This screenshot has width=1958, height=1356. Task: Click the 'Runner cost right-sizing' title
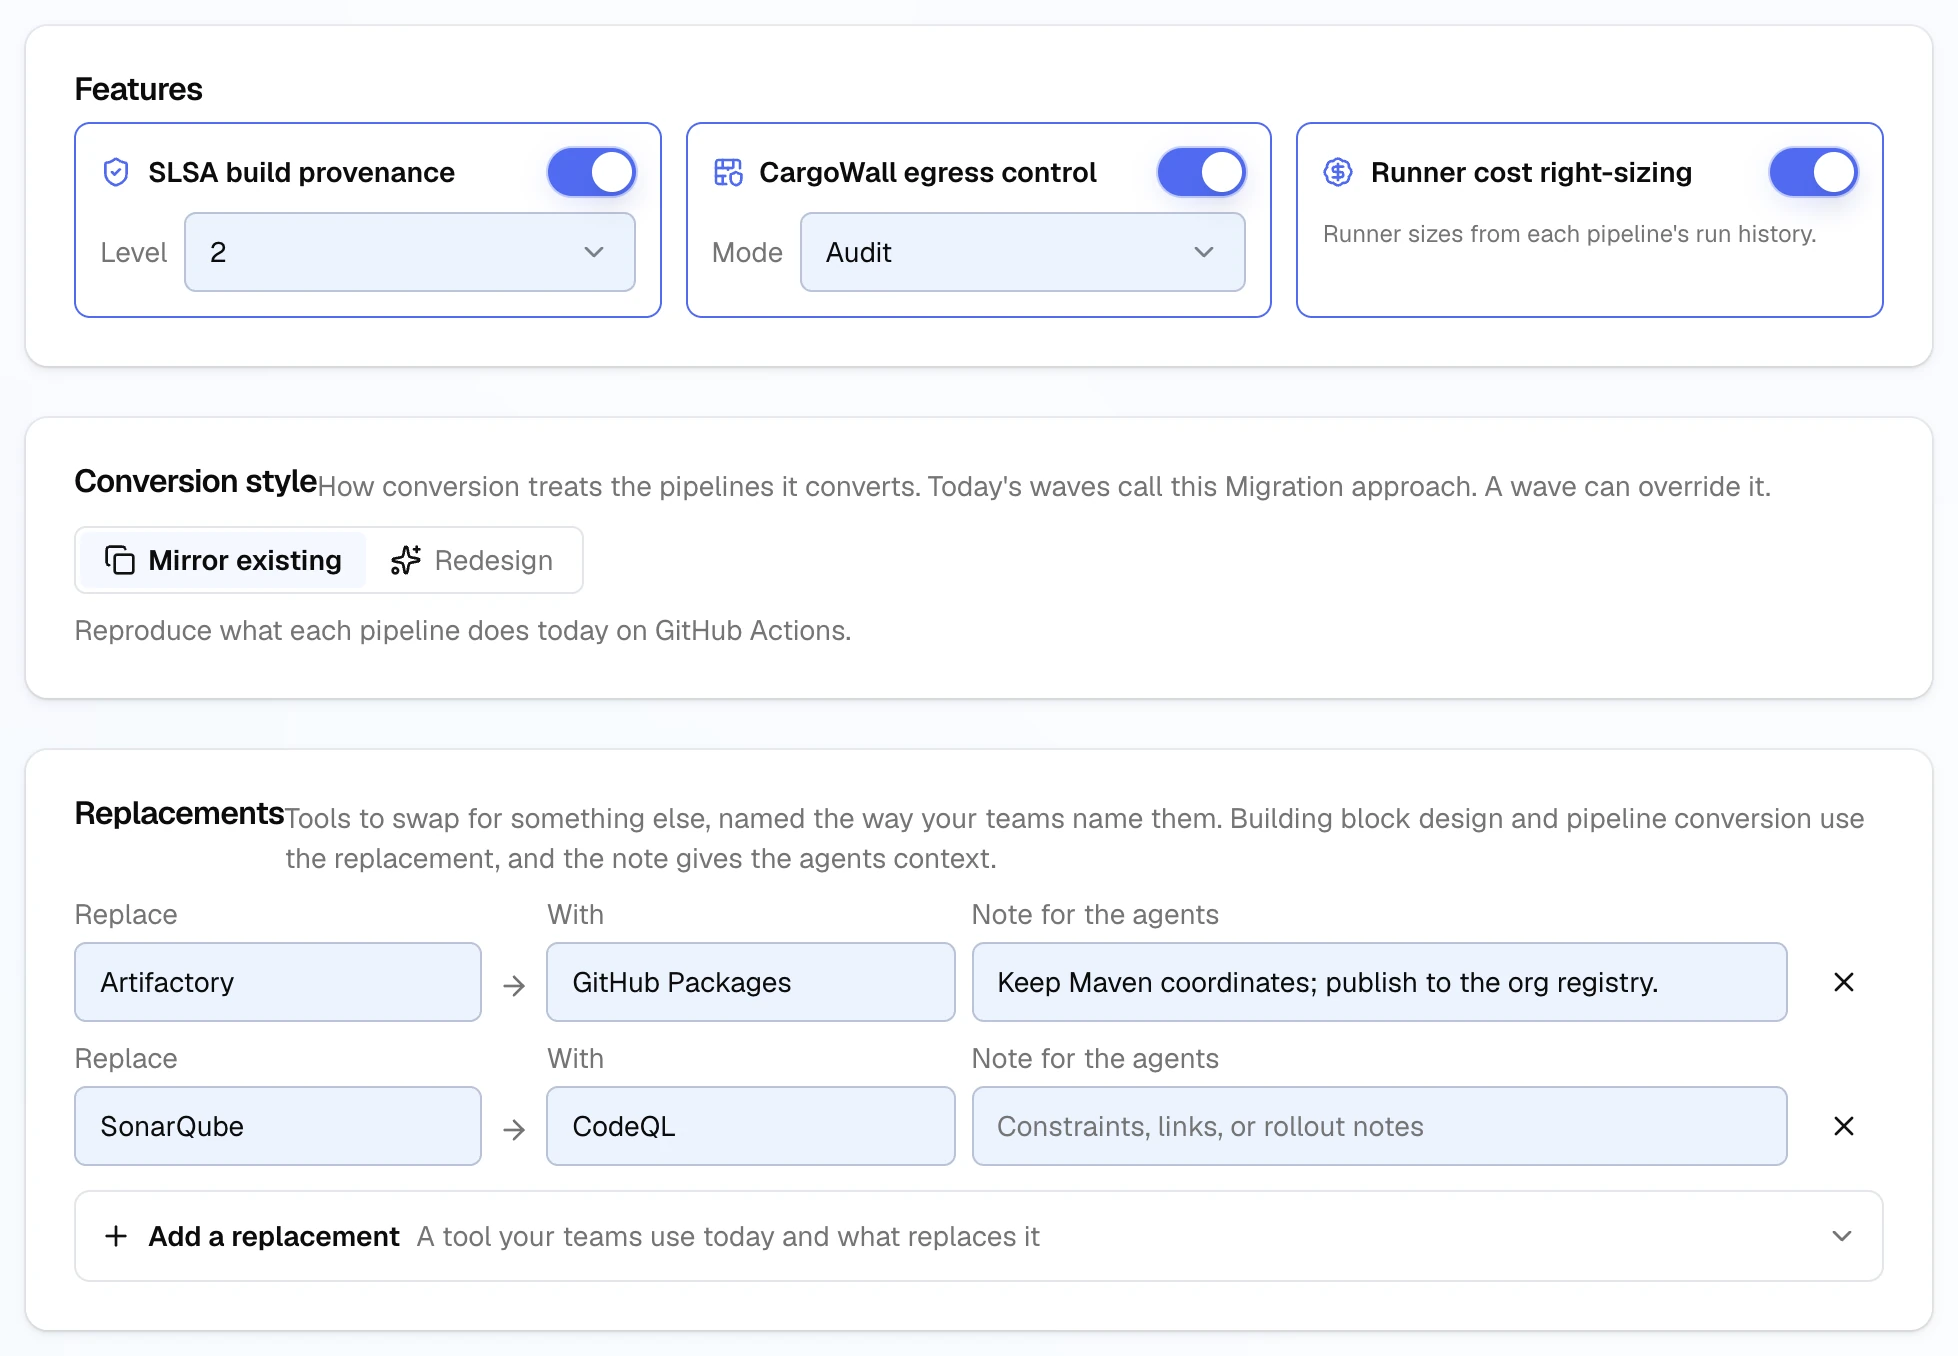1532,172
